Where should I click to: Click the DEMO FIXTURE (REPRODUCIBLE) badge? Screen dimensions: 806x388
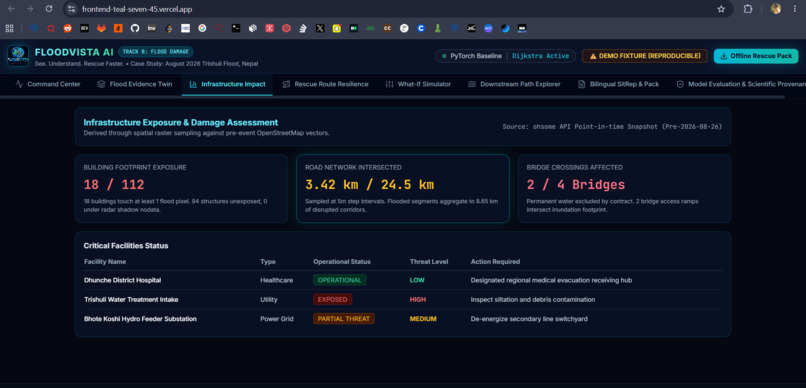(645, 56)
